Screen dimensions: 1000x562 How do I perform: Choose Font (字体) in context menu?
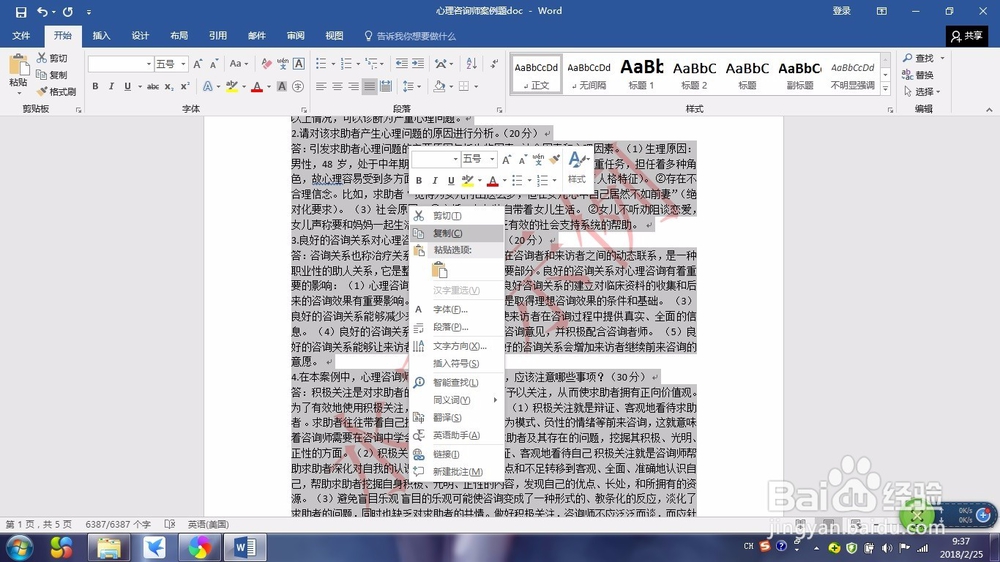click(457, 309)
